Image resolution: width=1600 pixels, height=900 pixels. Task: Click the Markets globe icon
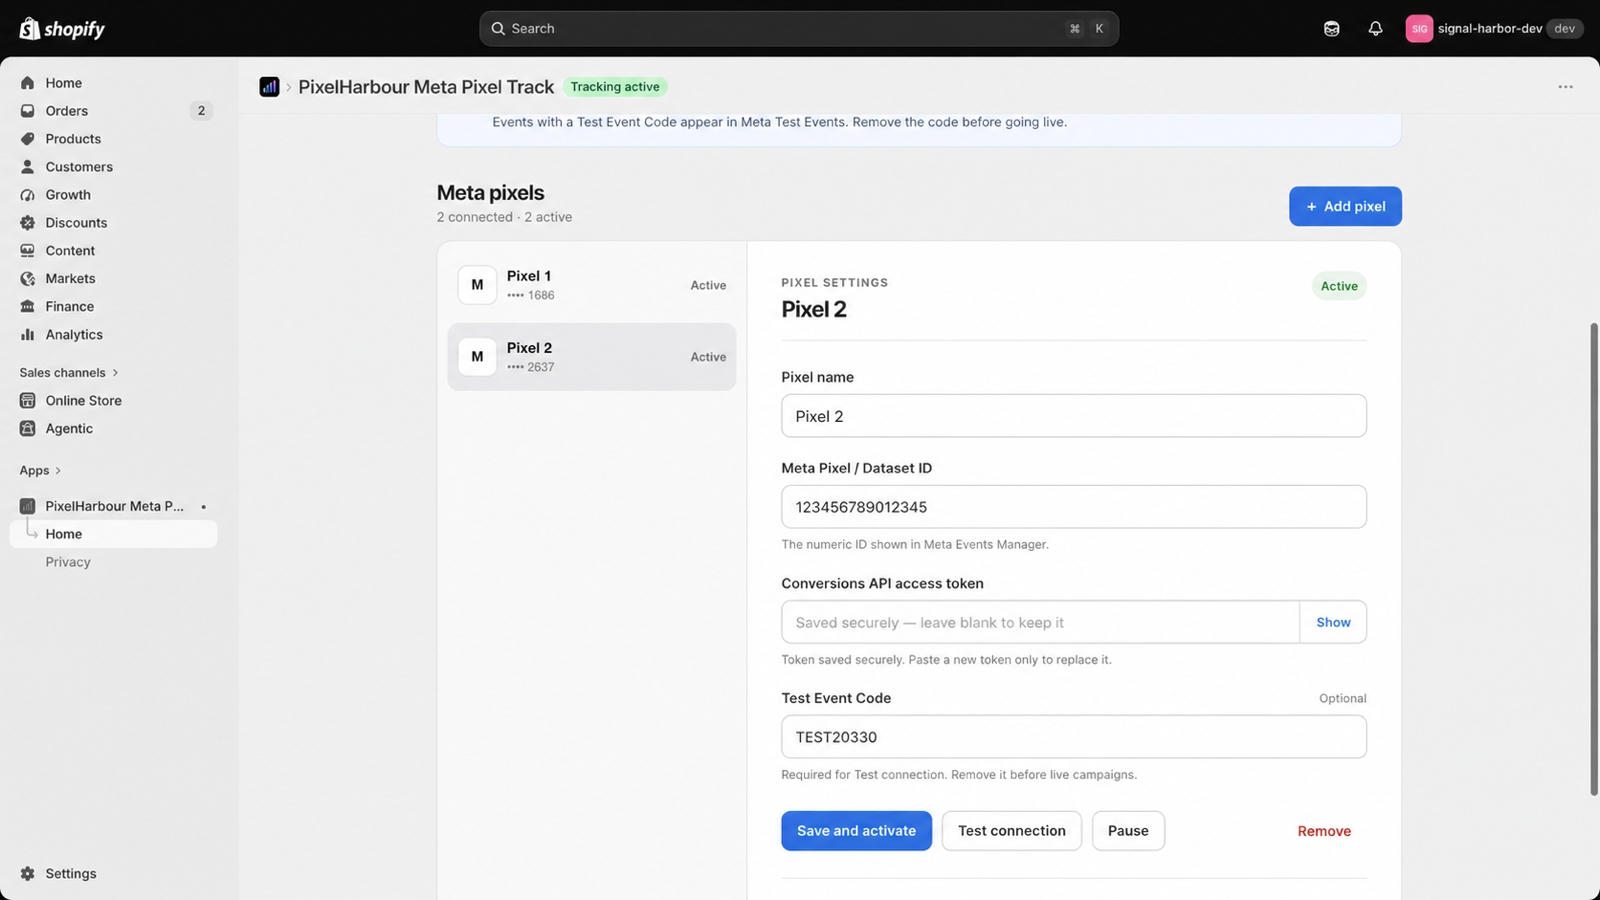(28, 279)
